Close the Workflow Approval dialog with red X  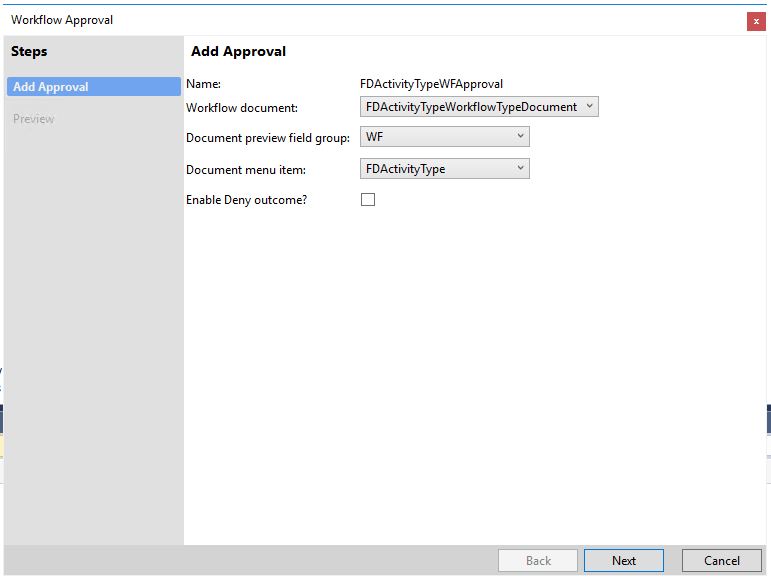pyautogui.click(x=756, y=21)
